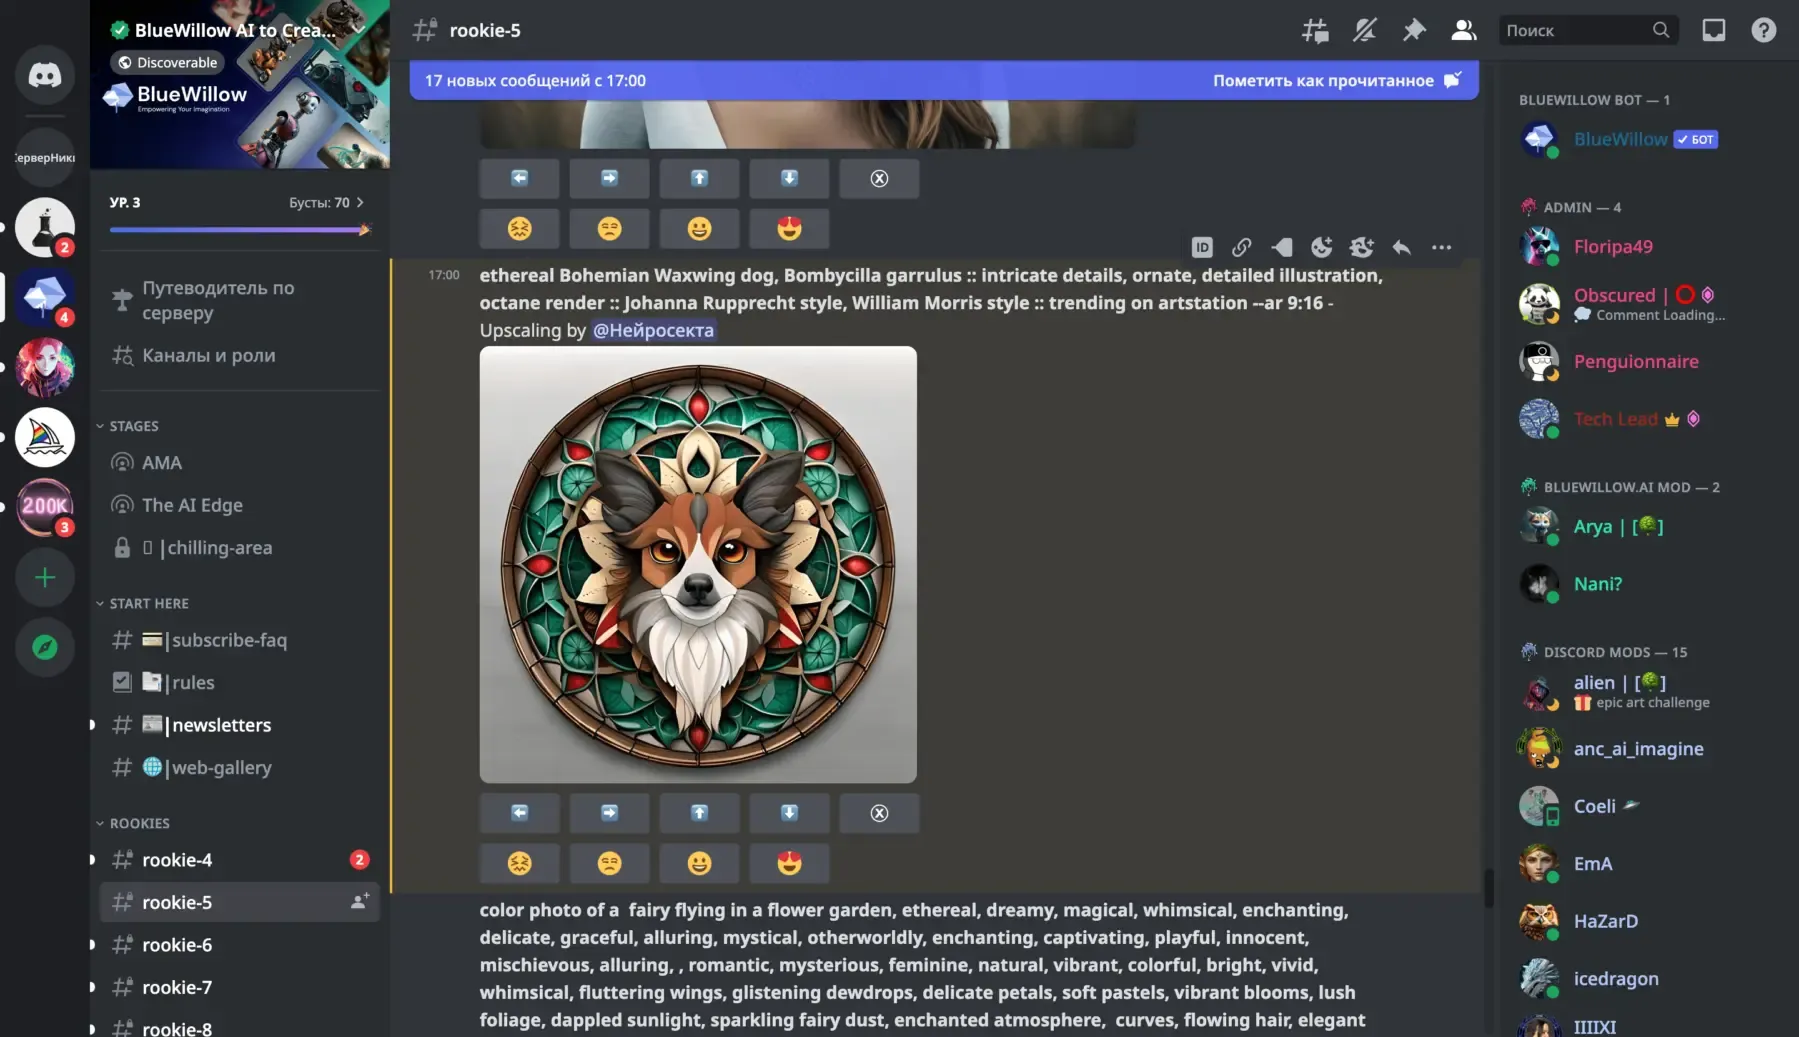Toggle notification mute bell for rookie-5

[1365, 31]
